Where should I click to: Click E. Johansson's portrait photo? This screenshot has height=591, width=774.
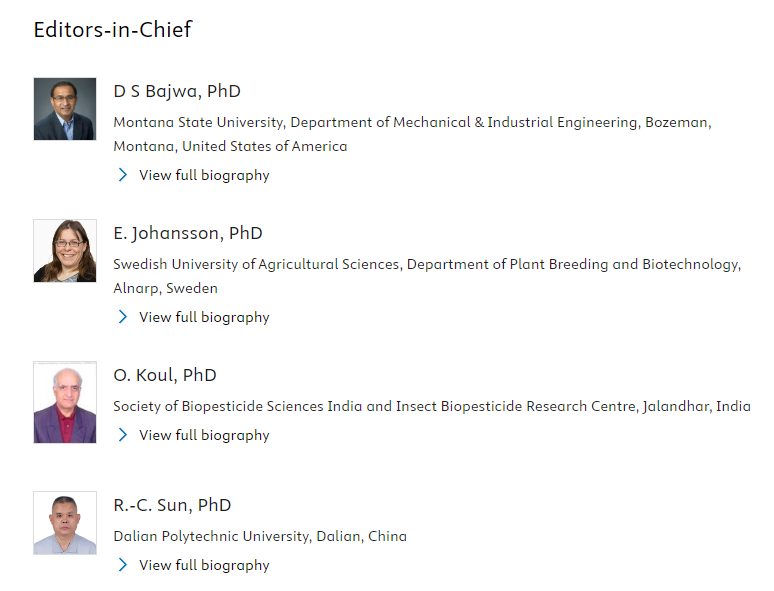pyautogui.click(x=65, y=251)
